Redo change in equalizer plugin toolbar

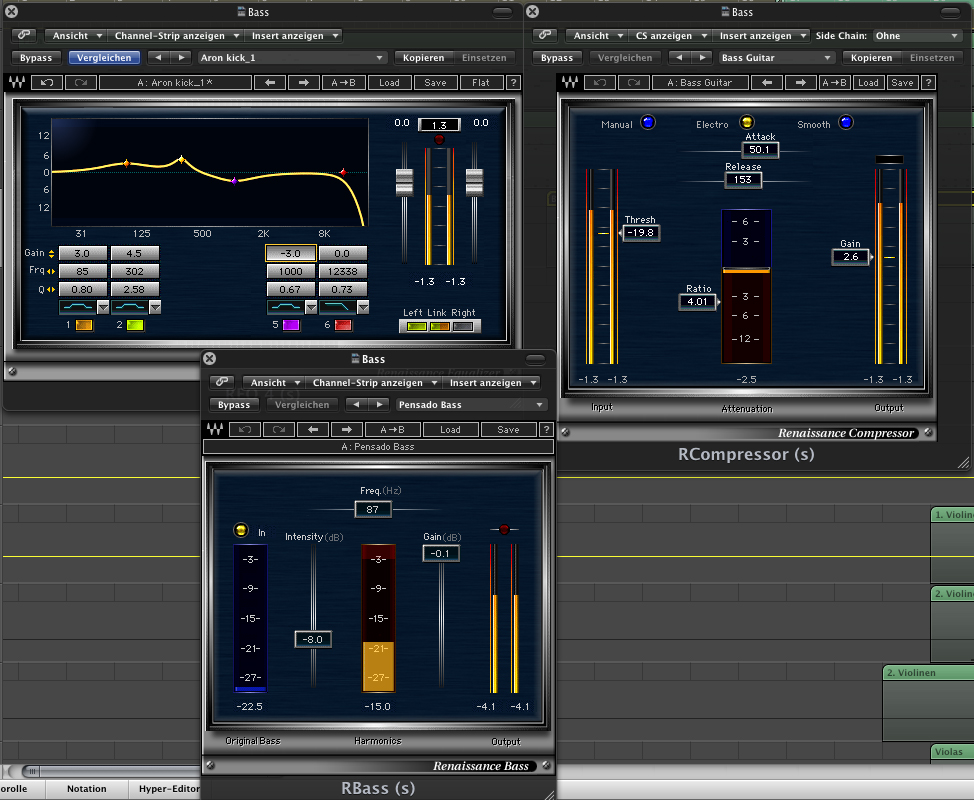[80, 82]
